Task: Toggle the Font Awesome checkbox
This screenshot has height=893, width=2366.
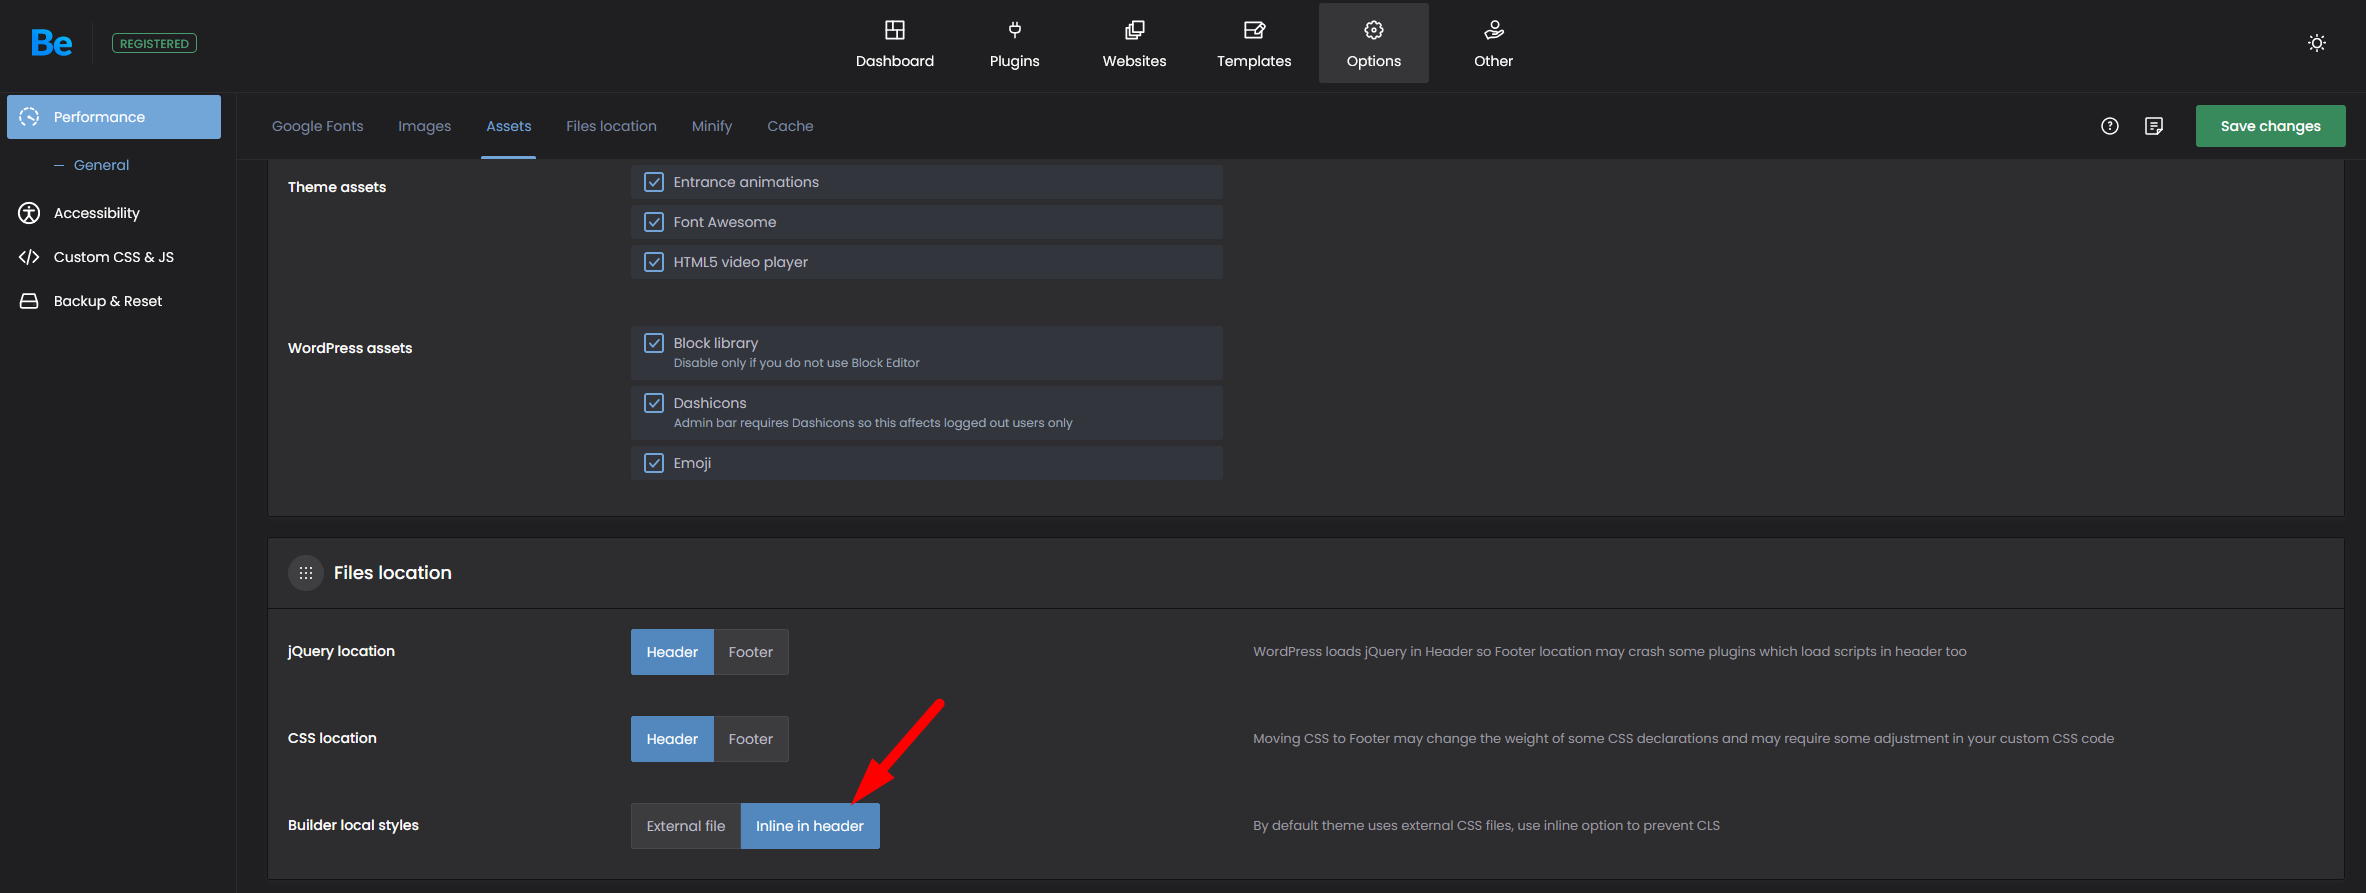Action: tap(654, 222)
